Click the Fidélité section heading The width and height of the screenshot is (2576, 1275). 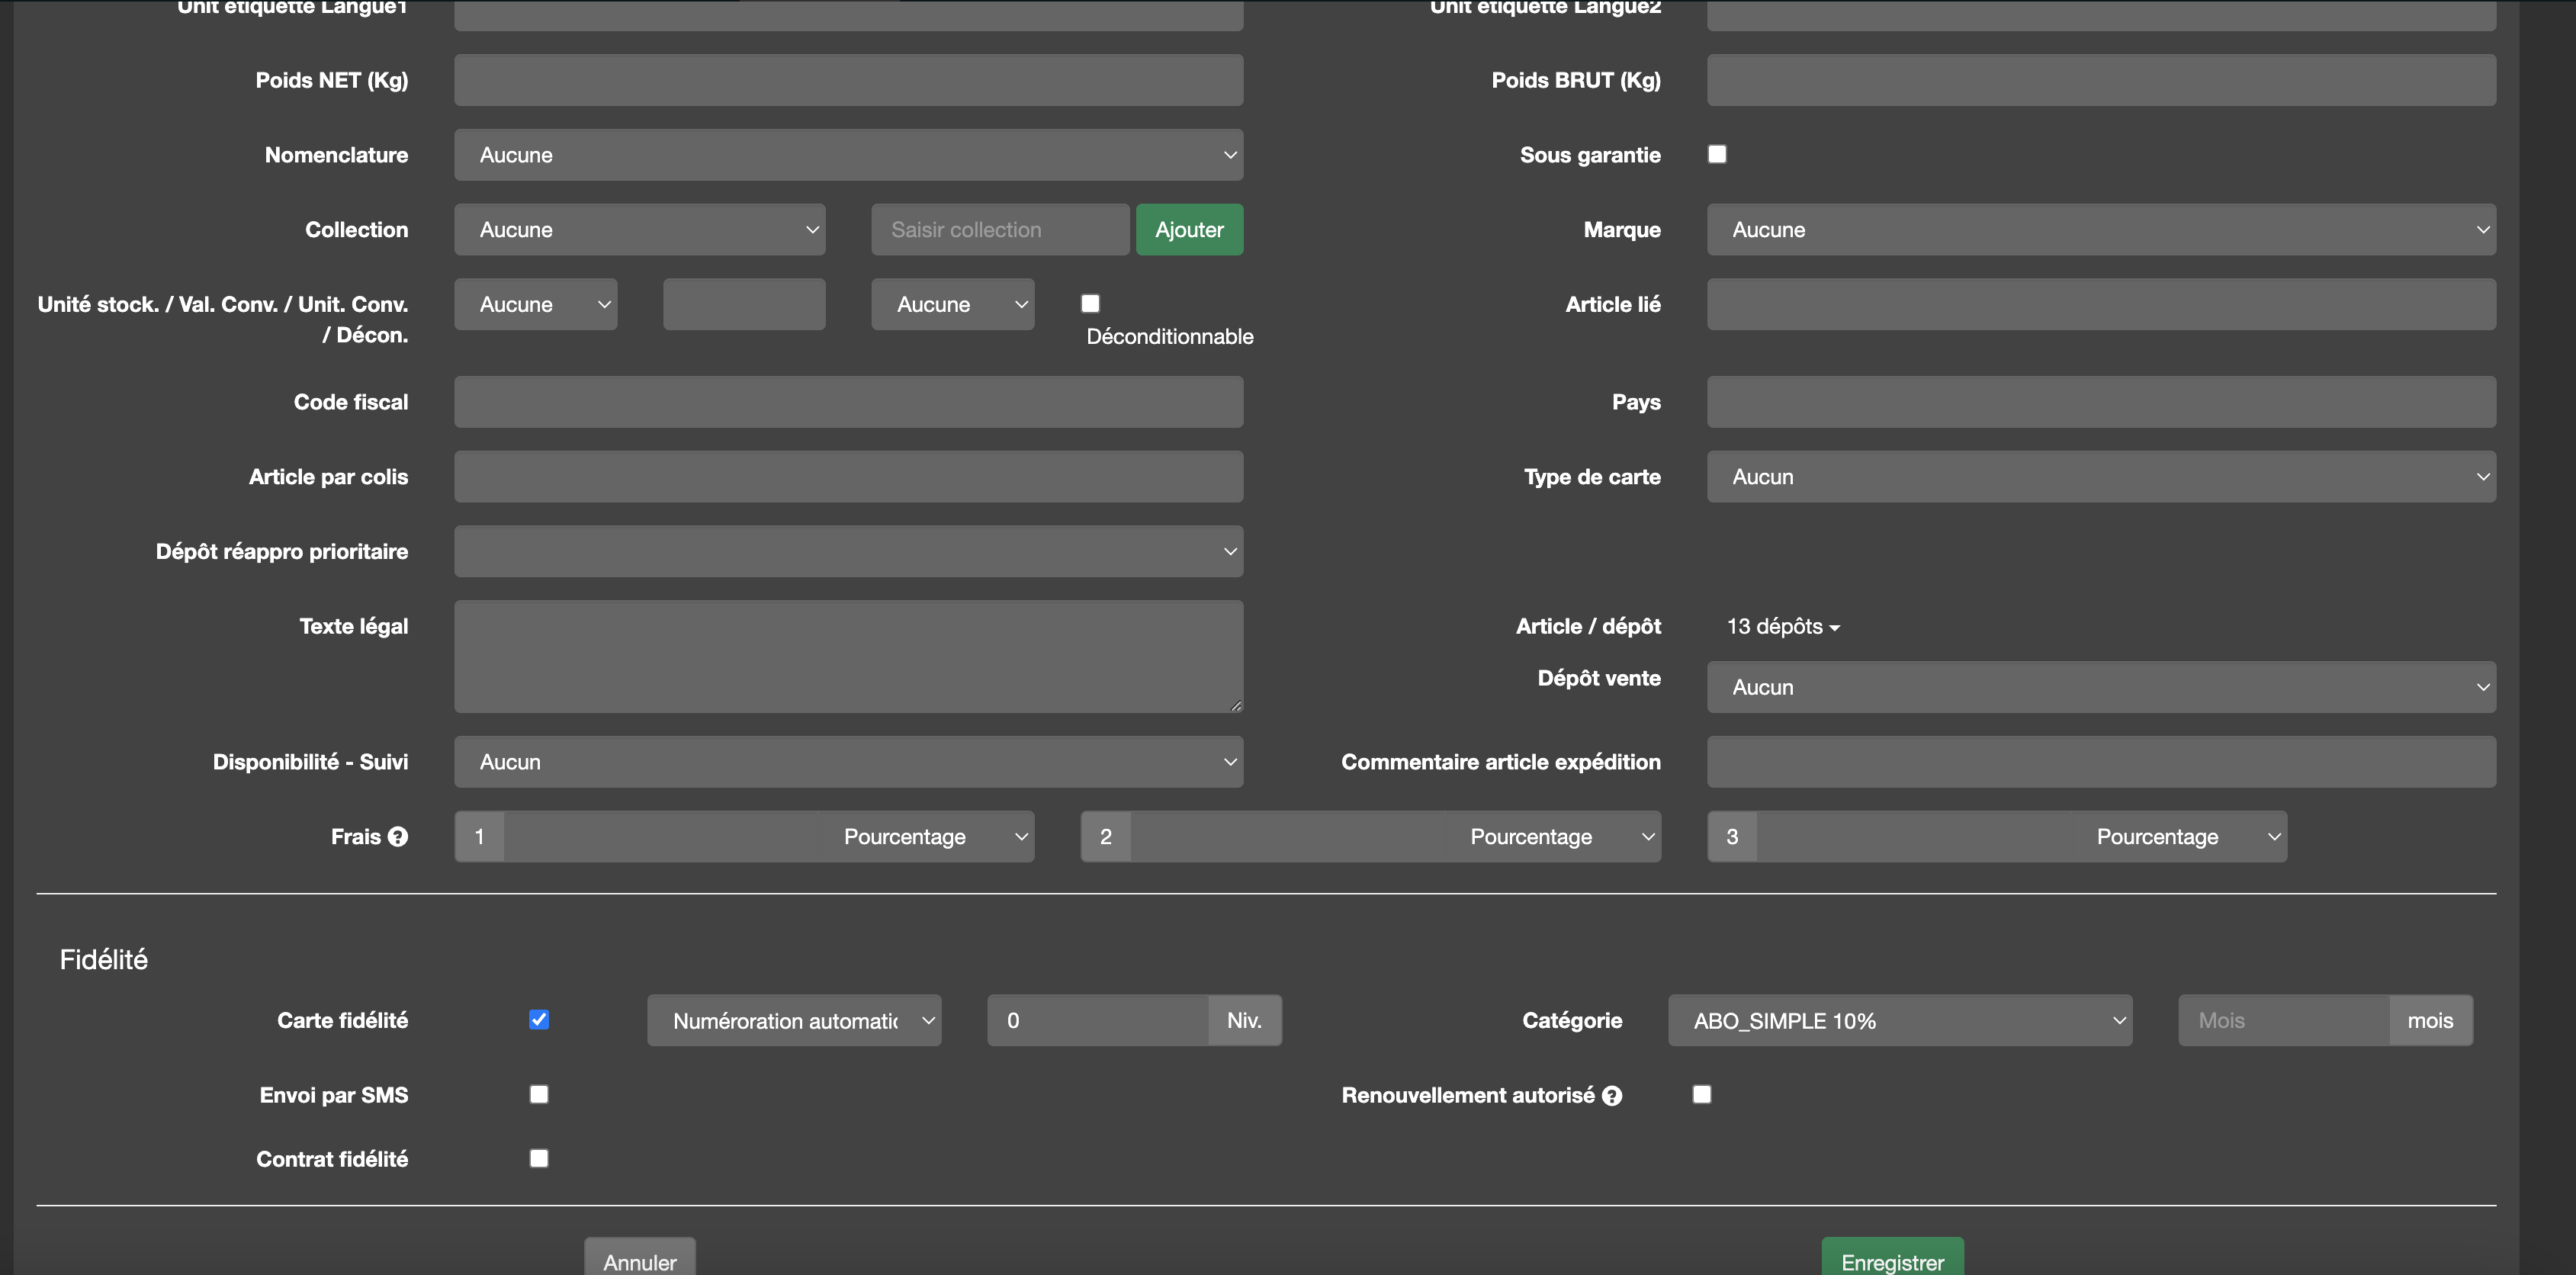point(104,960)
